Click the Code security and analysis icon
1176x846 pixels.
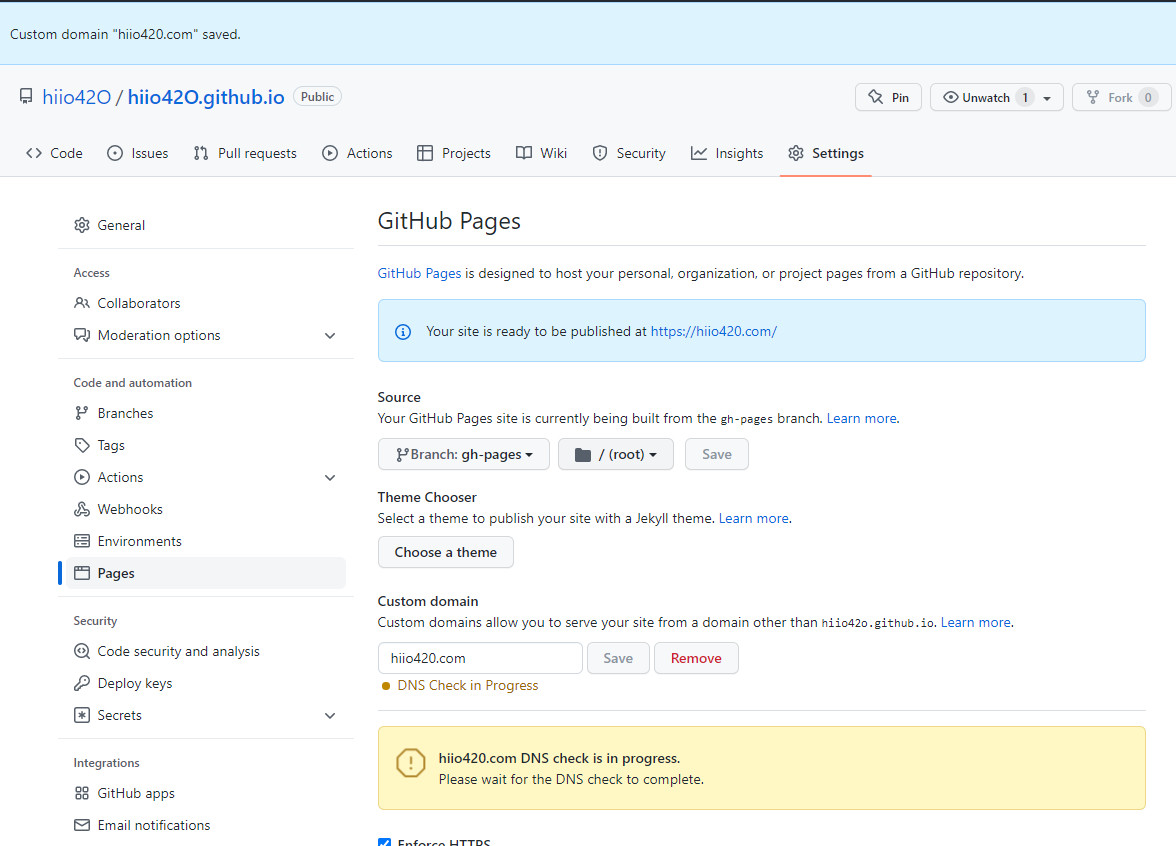[x=82, y=651]
